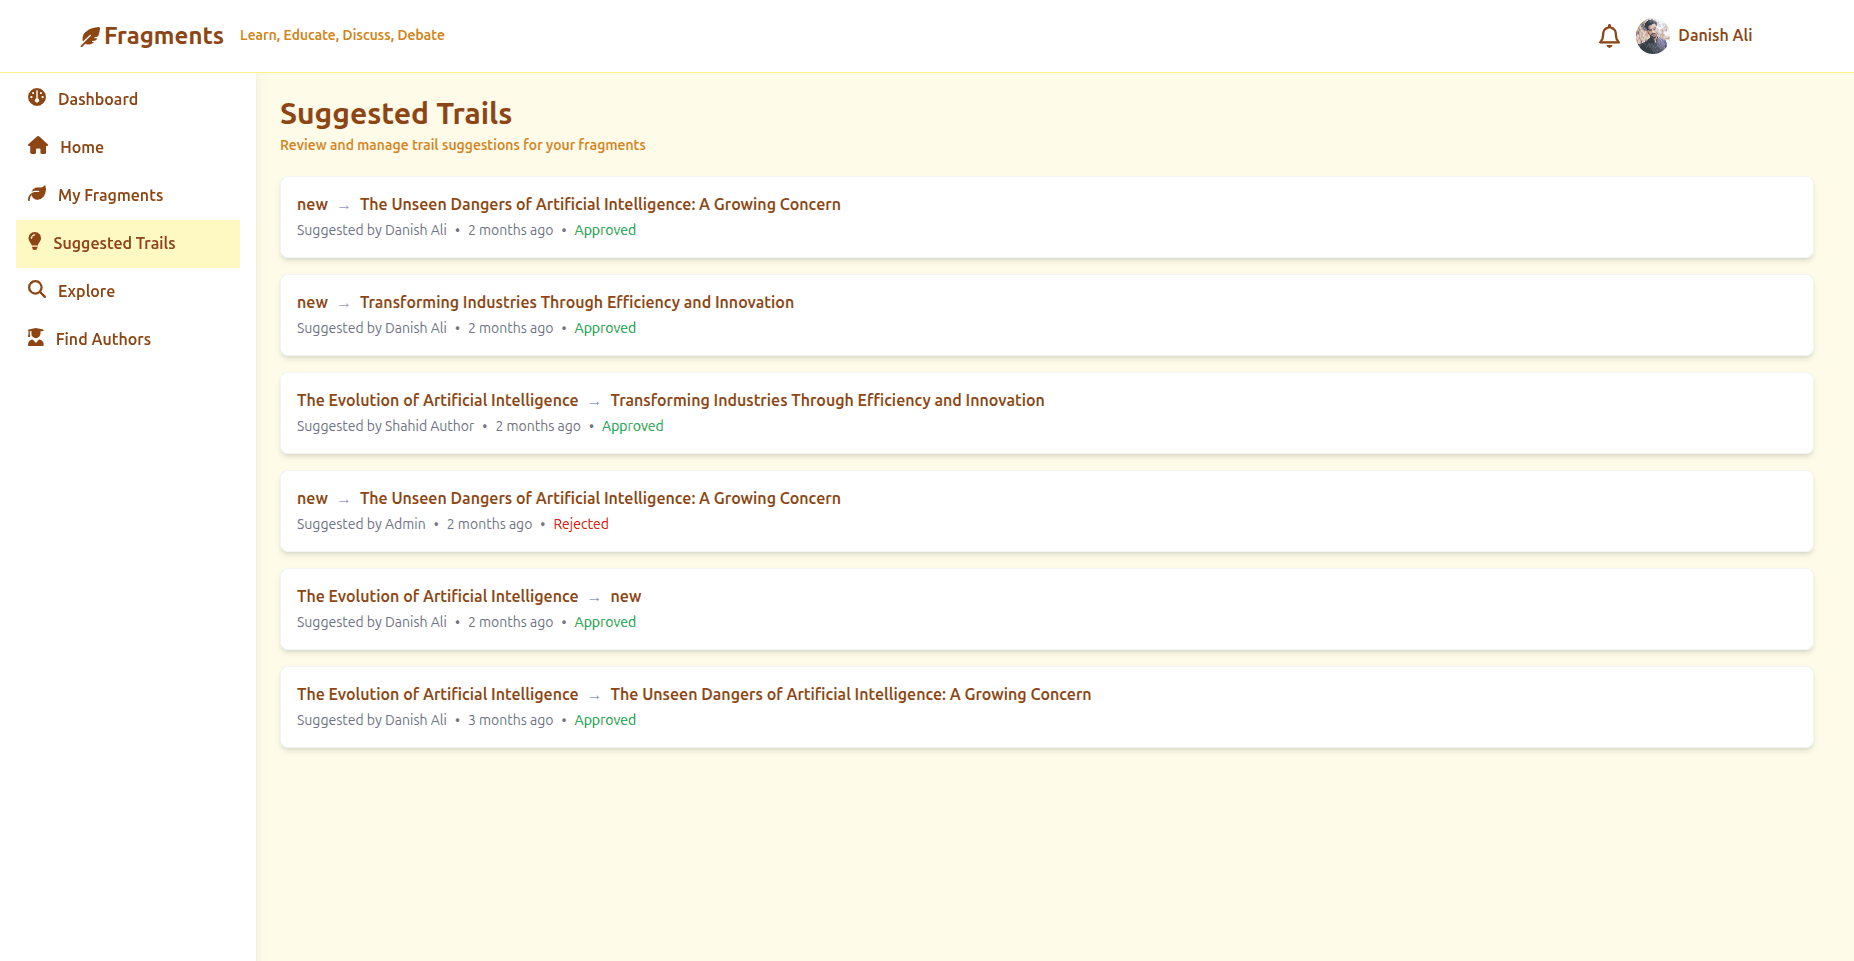1854x961 pixels.
Task: Click the My Fragments book icon
Action: tap(37, 194)
